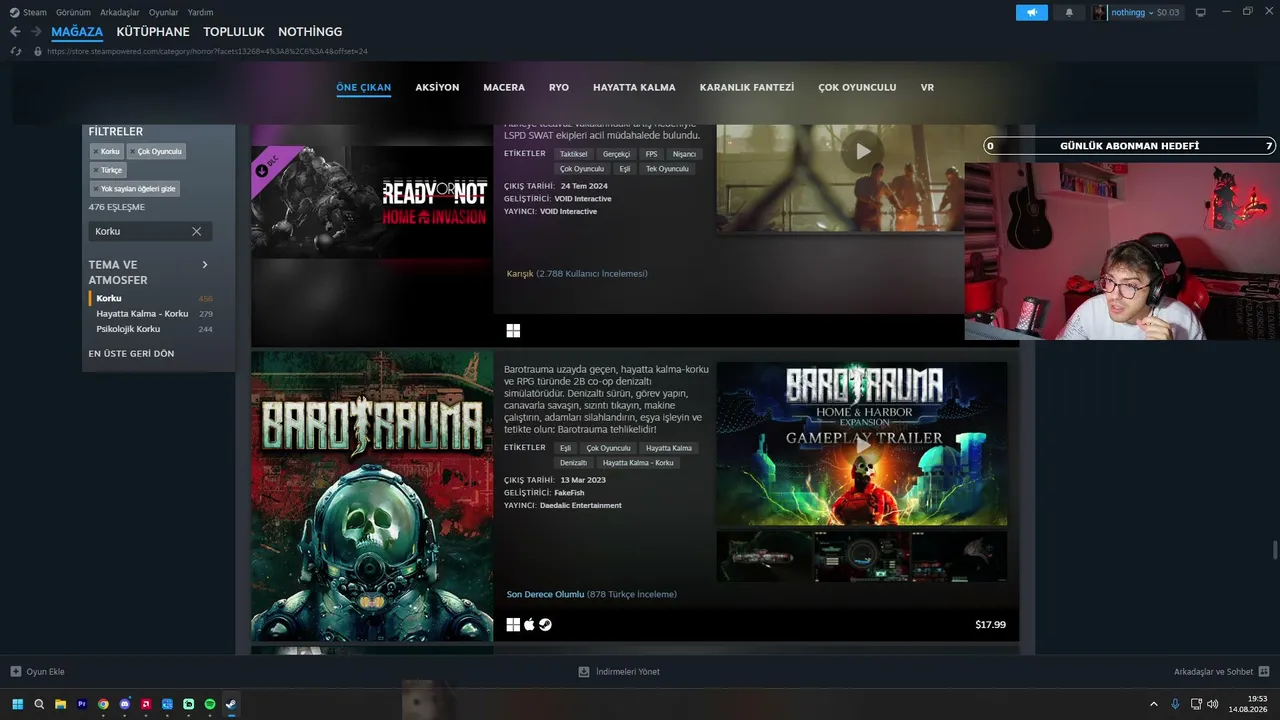Select the AKSİYON category tab
The image size is (1280, 720).
pyautogui.click(x=437, y=87)
